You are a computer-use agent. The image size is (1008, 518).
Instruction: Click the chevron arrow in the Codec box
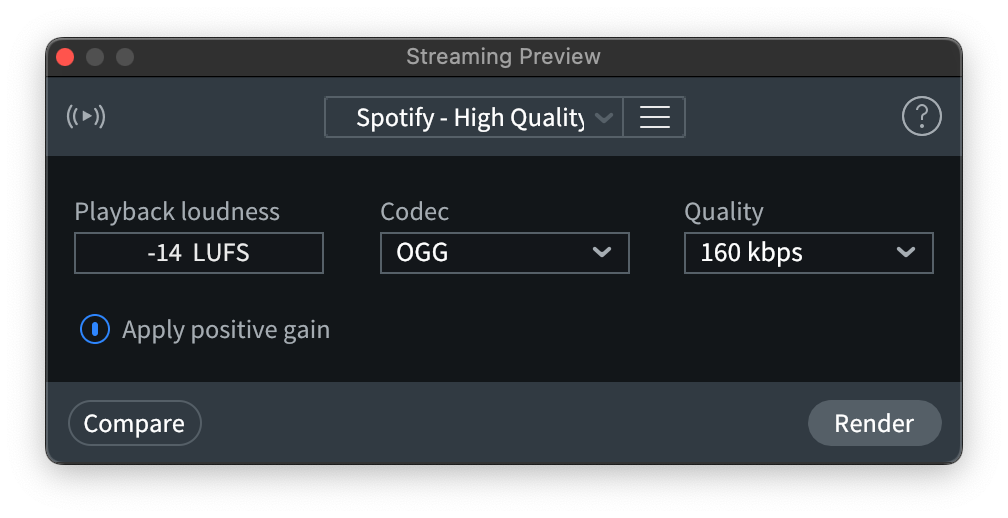pyautogui.click(x=602, y=252)
